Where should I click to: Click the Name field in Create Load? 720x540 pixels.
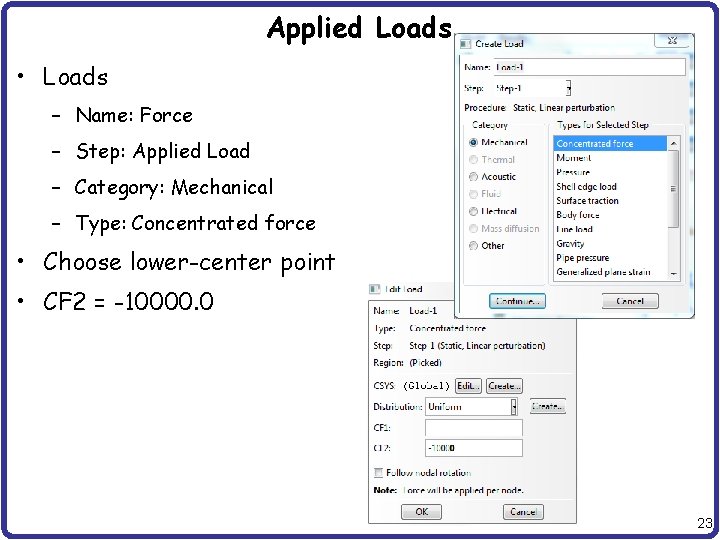(x=590, y=67)
